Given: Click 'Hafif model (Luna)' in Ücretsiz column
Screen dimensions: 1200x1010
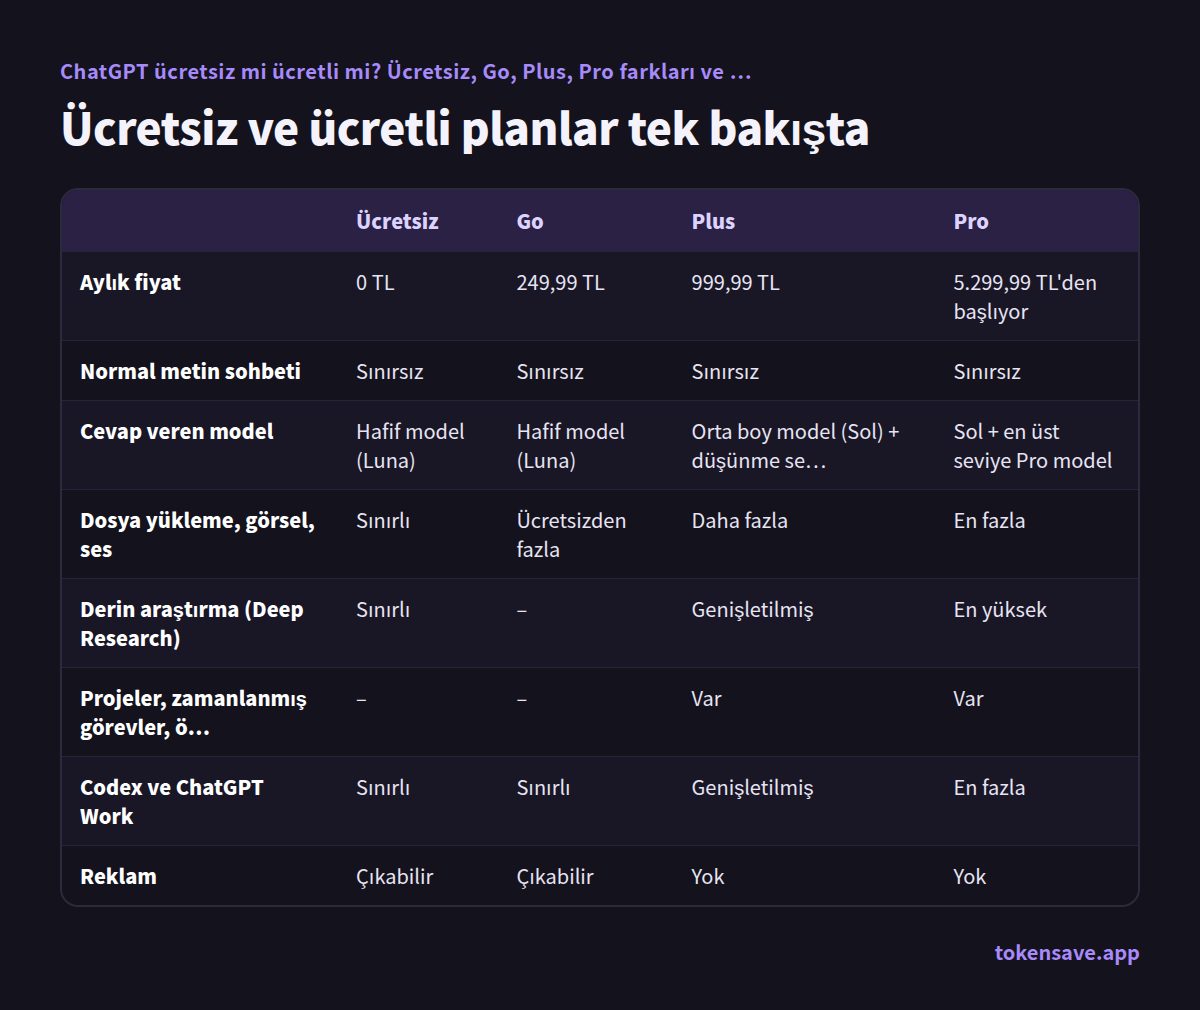Looking at the screenshot, I should [410, 446].
